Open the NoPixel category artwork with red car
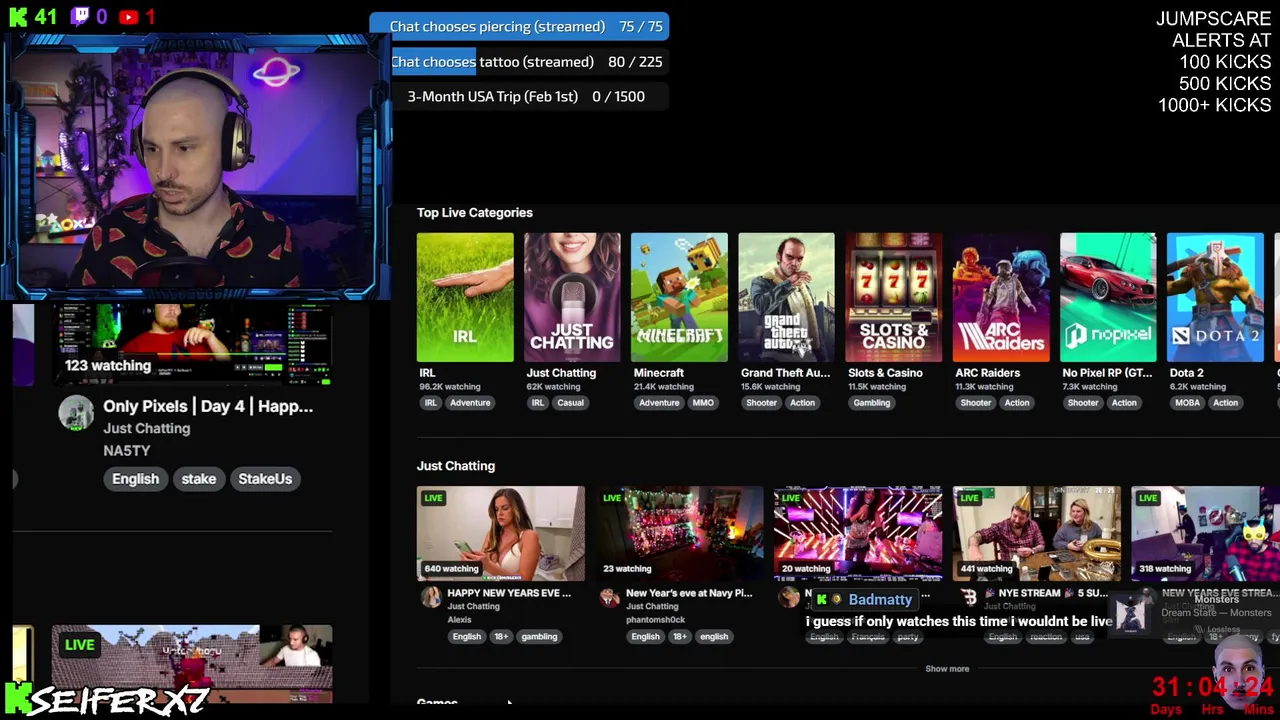The width and height of the screenshot is (1280, 720). (x=1108, y=297)
